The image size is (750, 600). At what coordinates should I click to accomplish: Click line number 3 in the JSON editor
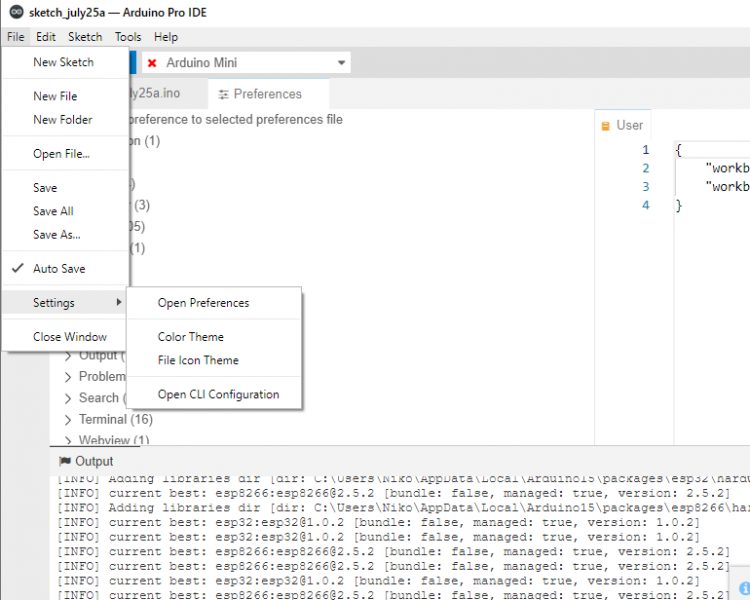pos(646,187)
